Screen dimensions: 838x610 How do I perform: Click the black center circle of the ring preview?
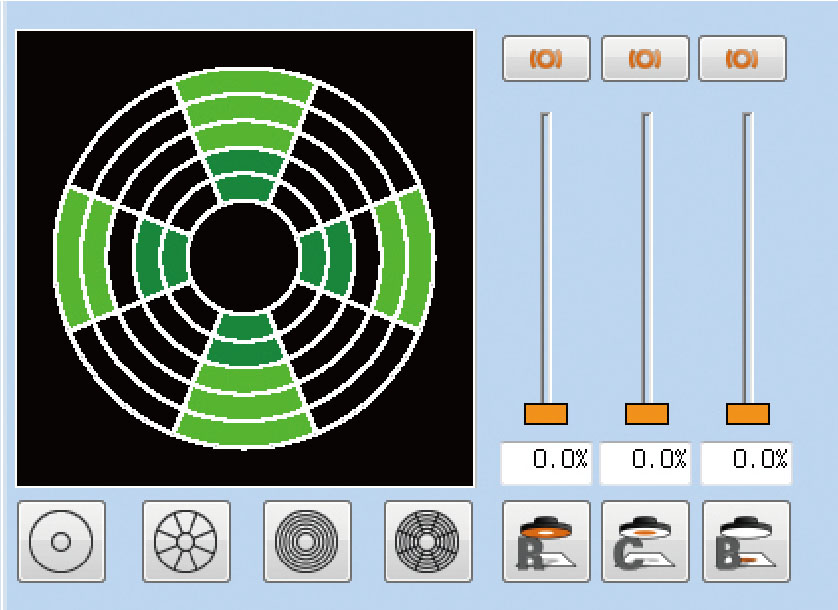(x=245, y=257)
